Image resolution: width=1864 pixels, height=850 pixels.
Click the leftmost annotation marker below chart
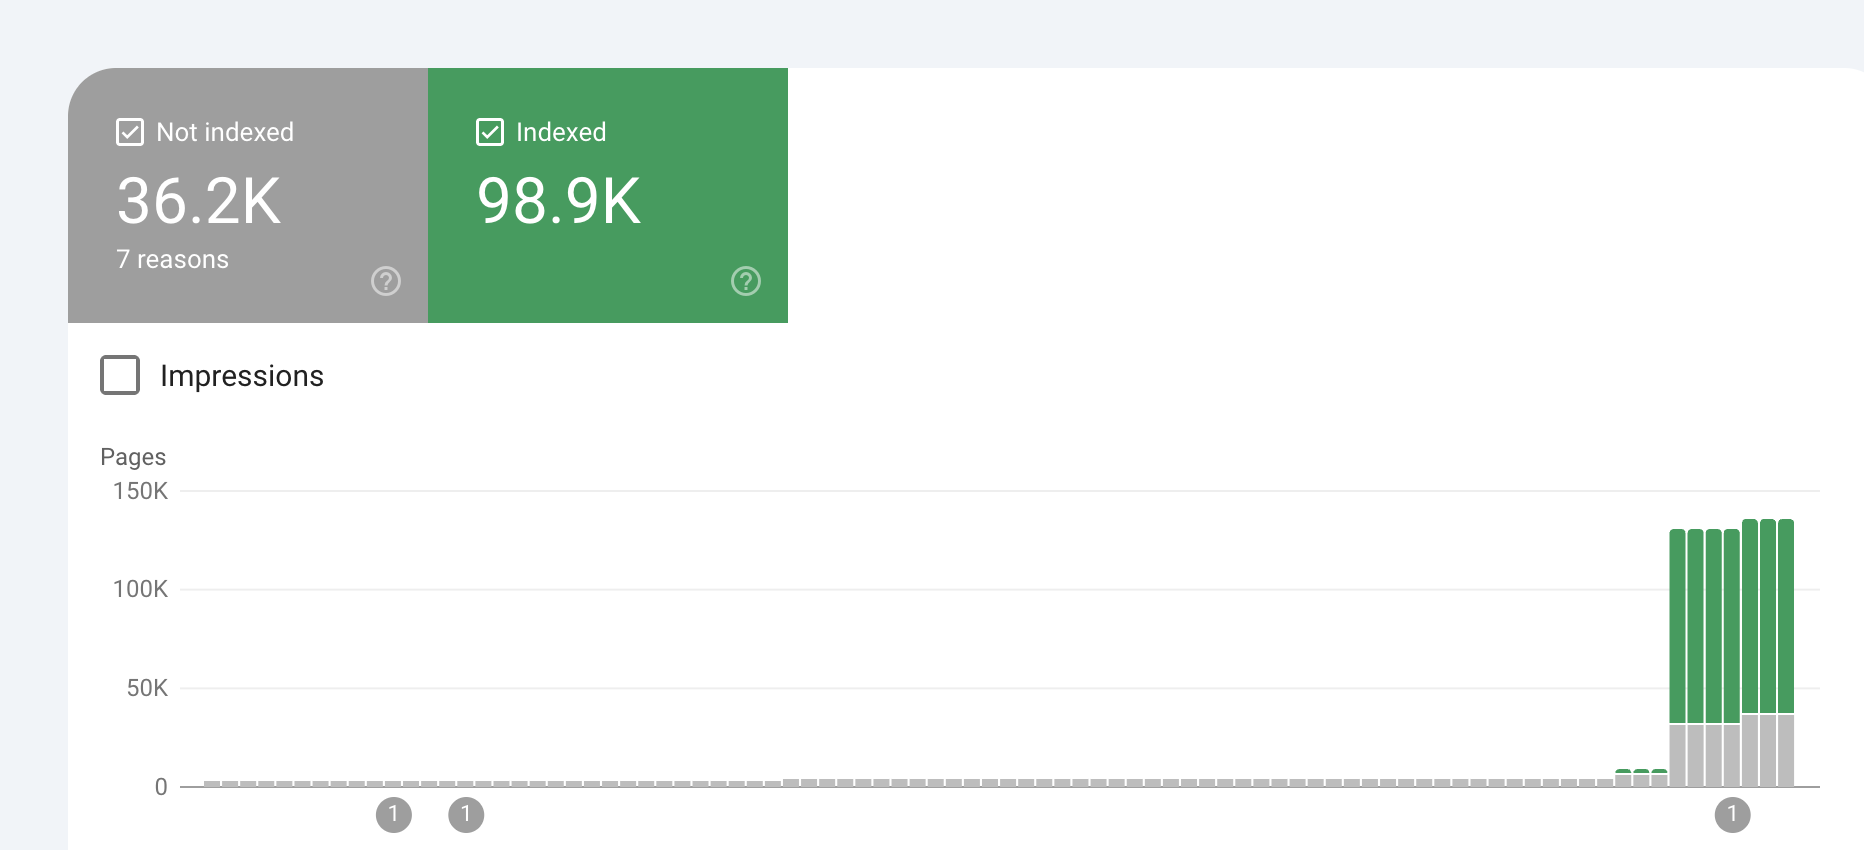pyautogui.click(x=394, y=814)
